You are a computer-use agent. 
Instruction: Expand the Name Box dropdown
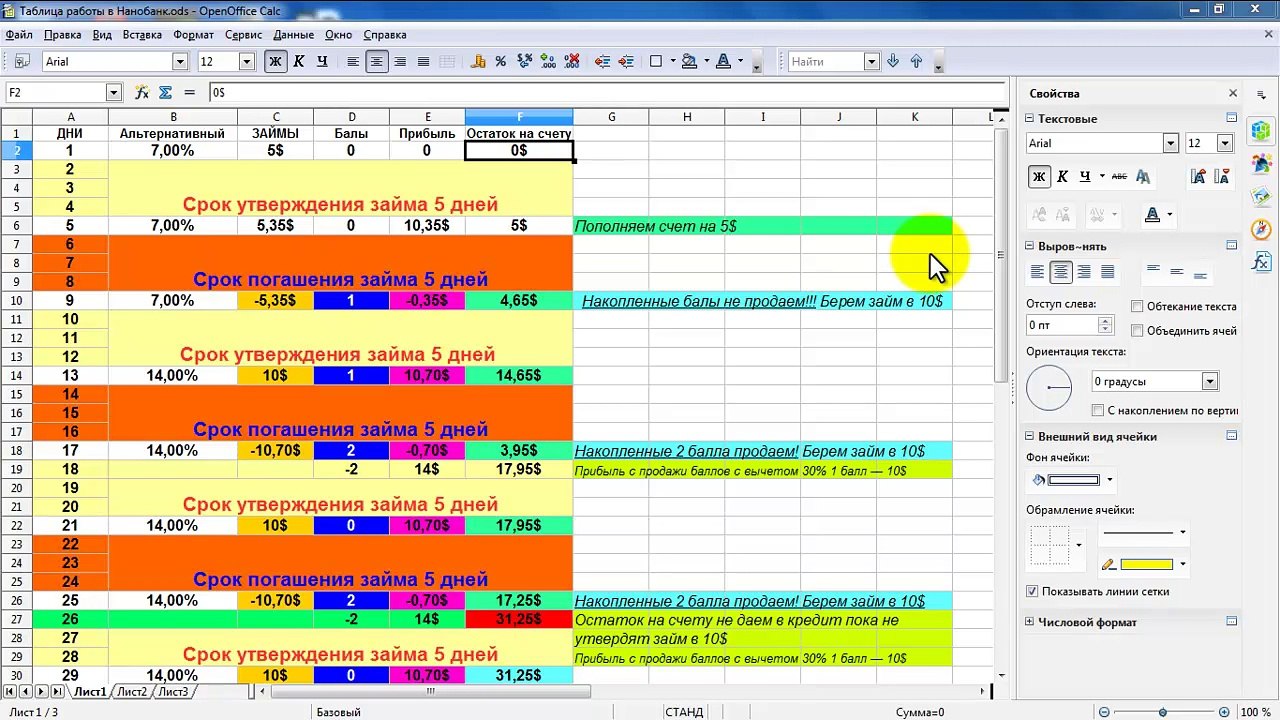113,92
